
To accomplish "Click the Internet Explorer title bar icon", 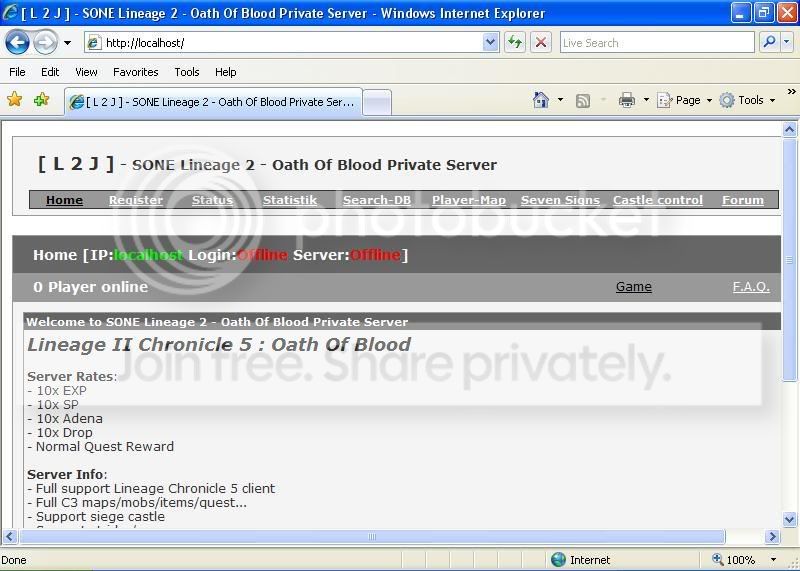I will (x=10, y=12).
